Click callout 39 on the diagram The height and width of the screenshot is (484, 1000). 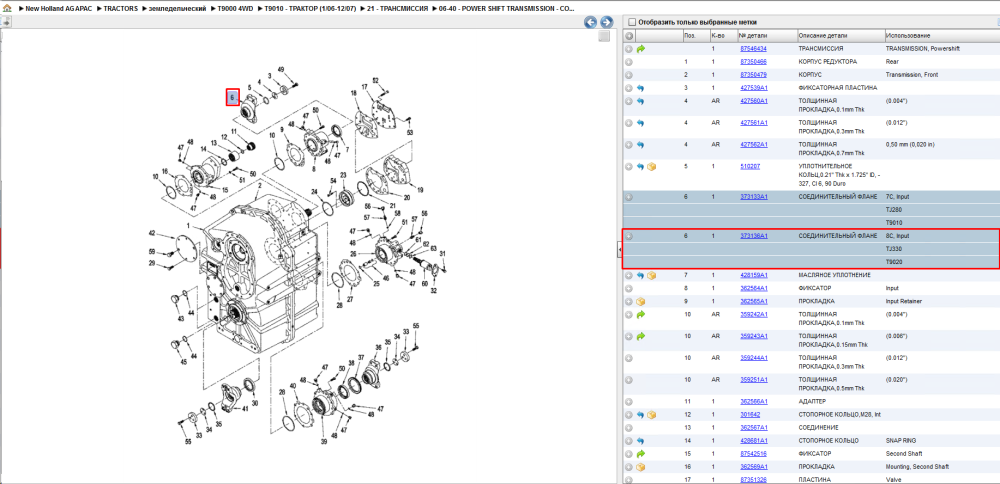(x=323, y=441)
